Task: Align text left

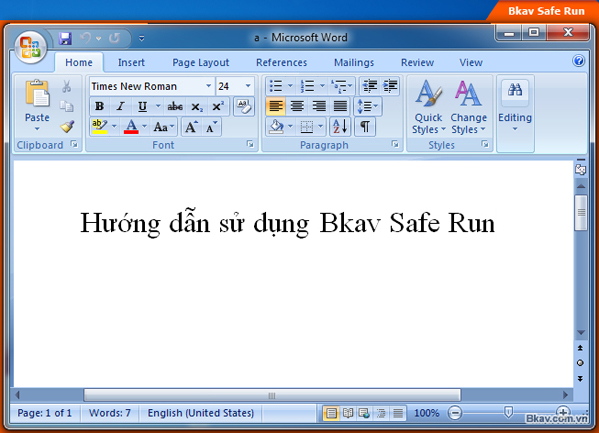Action: (x=276, y=106)
